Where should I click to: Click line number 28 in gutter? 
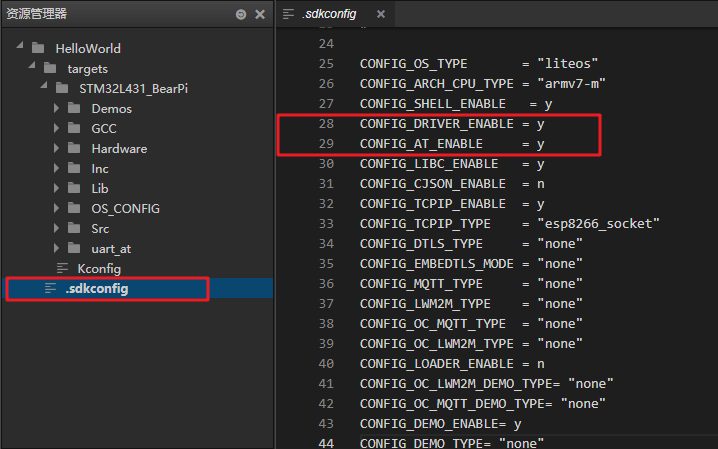(x=326, y=124)
